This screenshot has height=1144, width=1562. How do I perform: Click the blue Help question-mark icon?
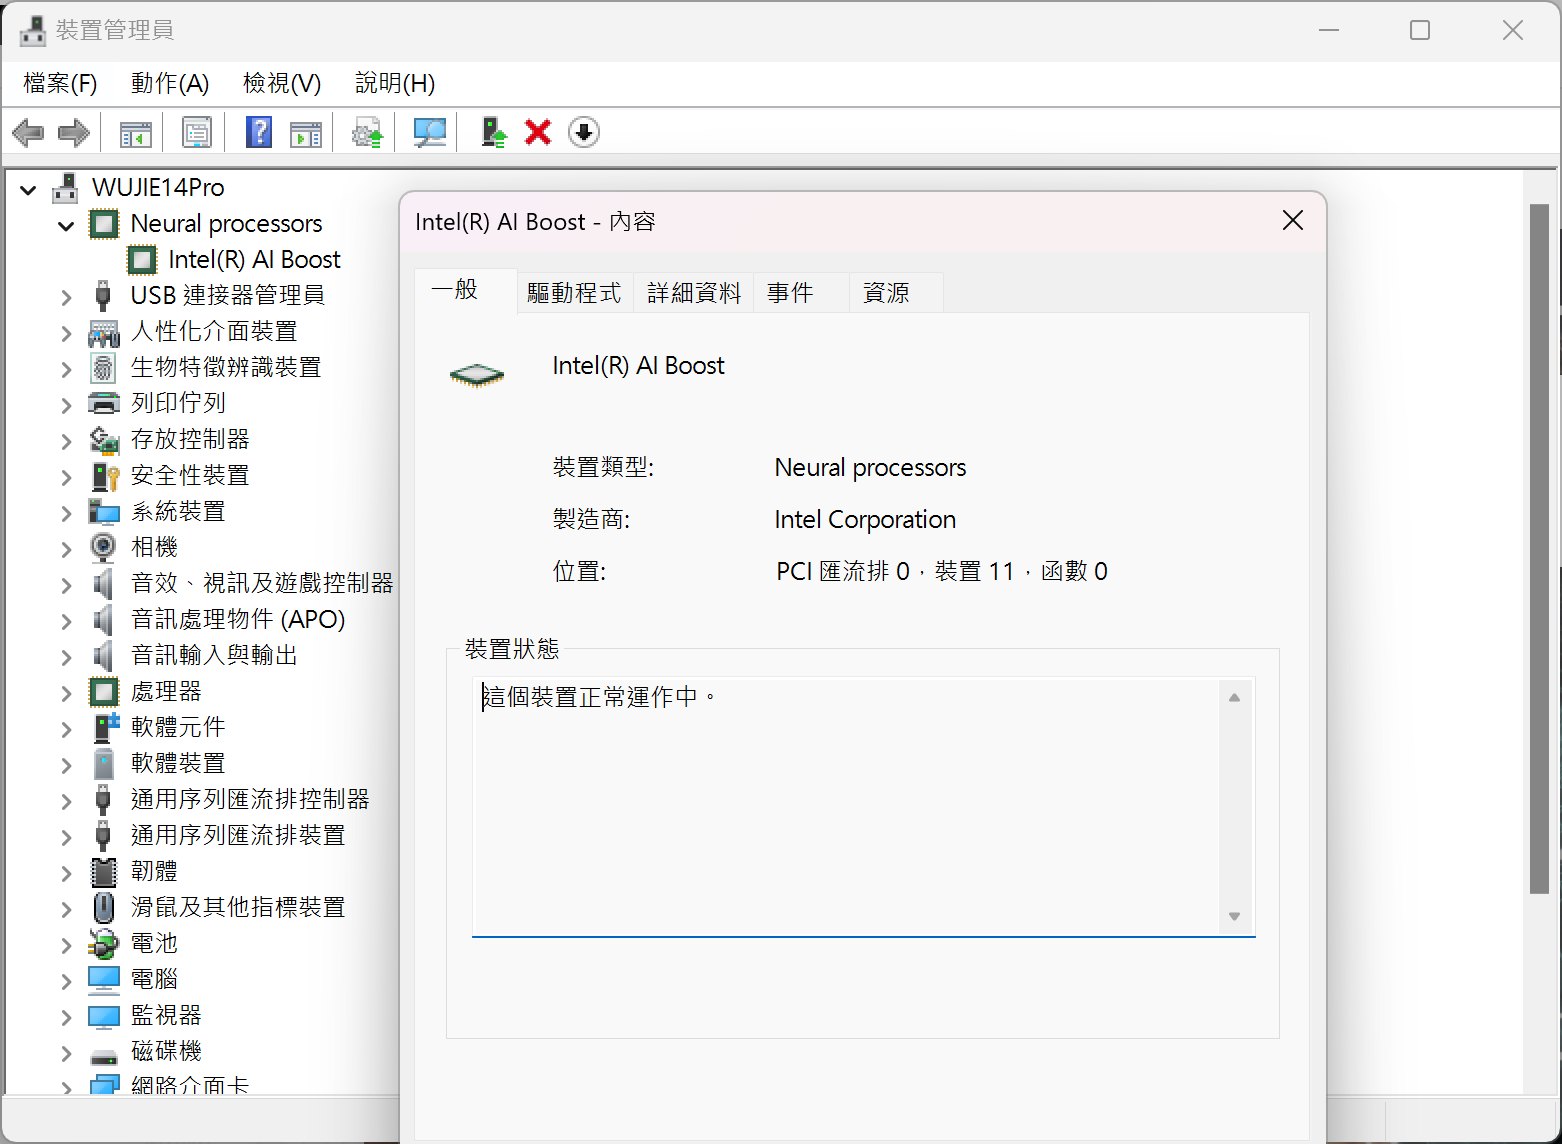point(258,132)
